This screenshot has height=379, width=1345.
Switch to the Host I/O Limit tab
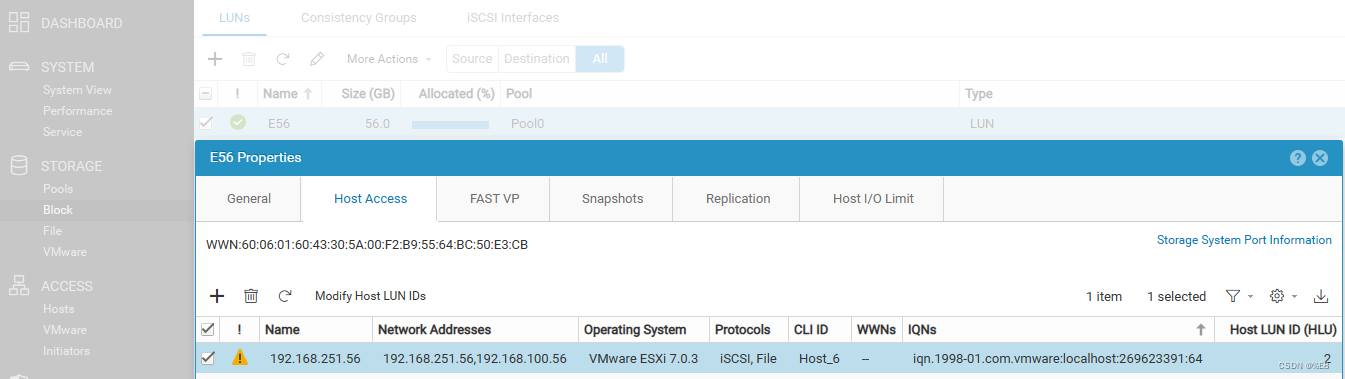tap(873, 199)
